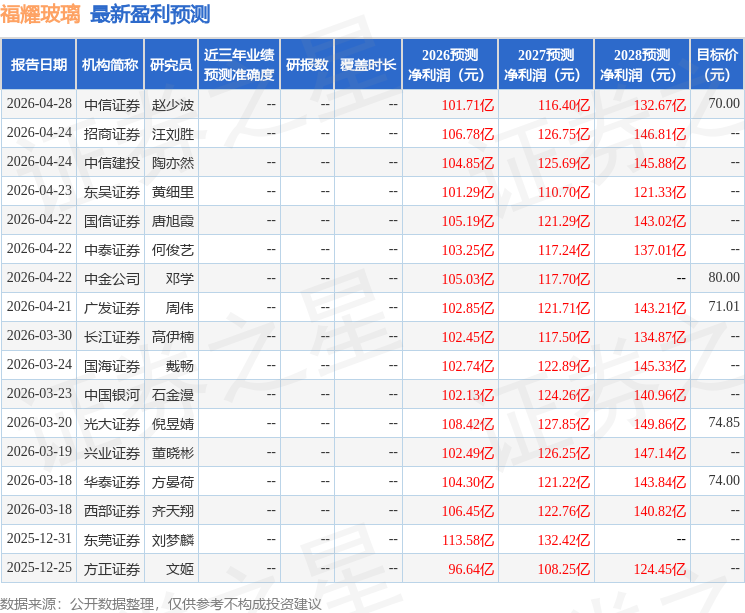Click analyst name 何俊艺
The width and height of the screenshot is (745, 613).
(173, 249)
